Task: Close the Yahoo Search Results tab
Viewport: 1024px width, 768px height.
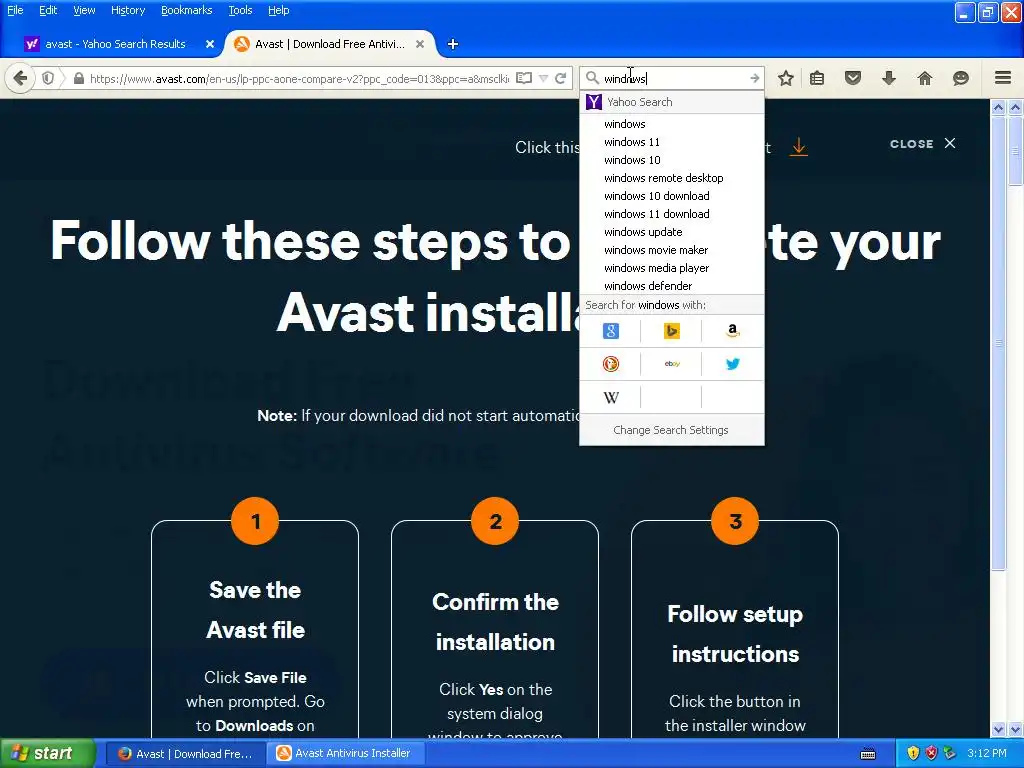Action: click(x=210, y=44)
